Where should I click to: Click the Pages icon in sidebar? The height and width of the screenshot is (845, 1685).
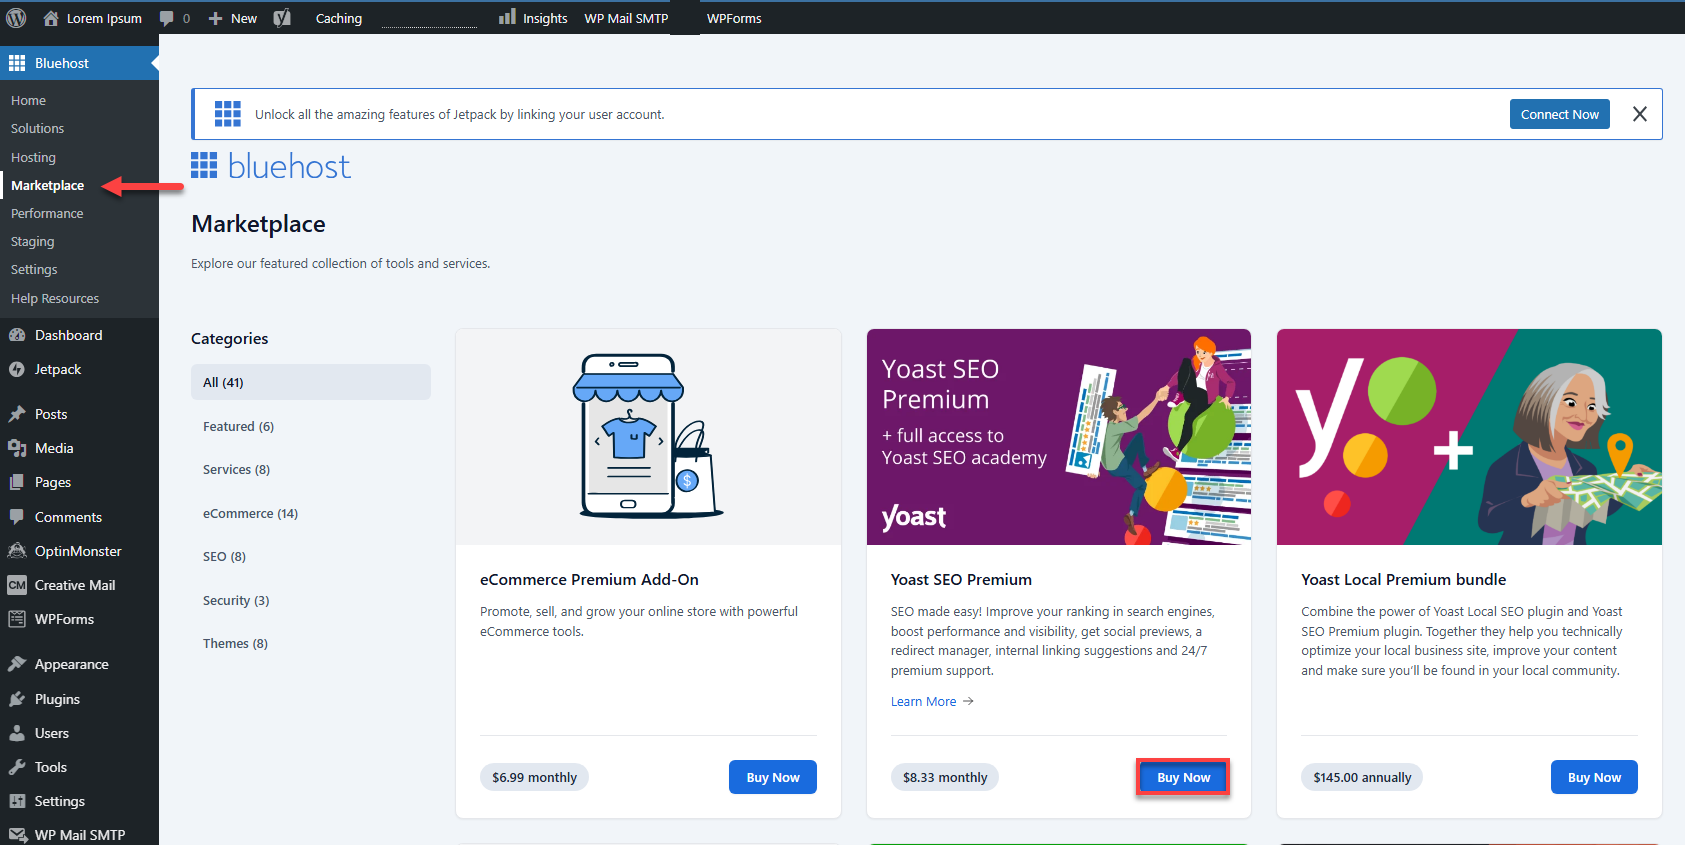(x=17, y=482)
